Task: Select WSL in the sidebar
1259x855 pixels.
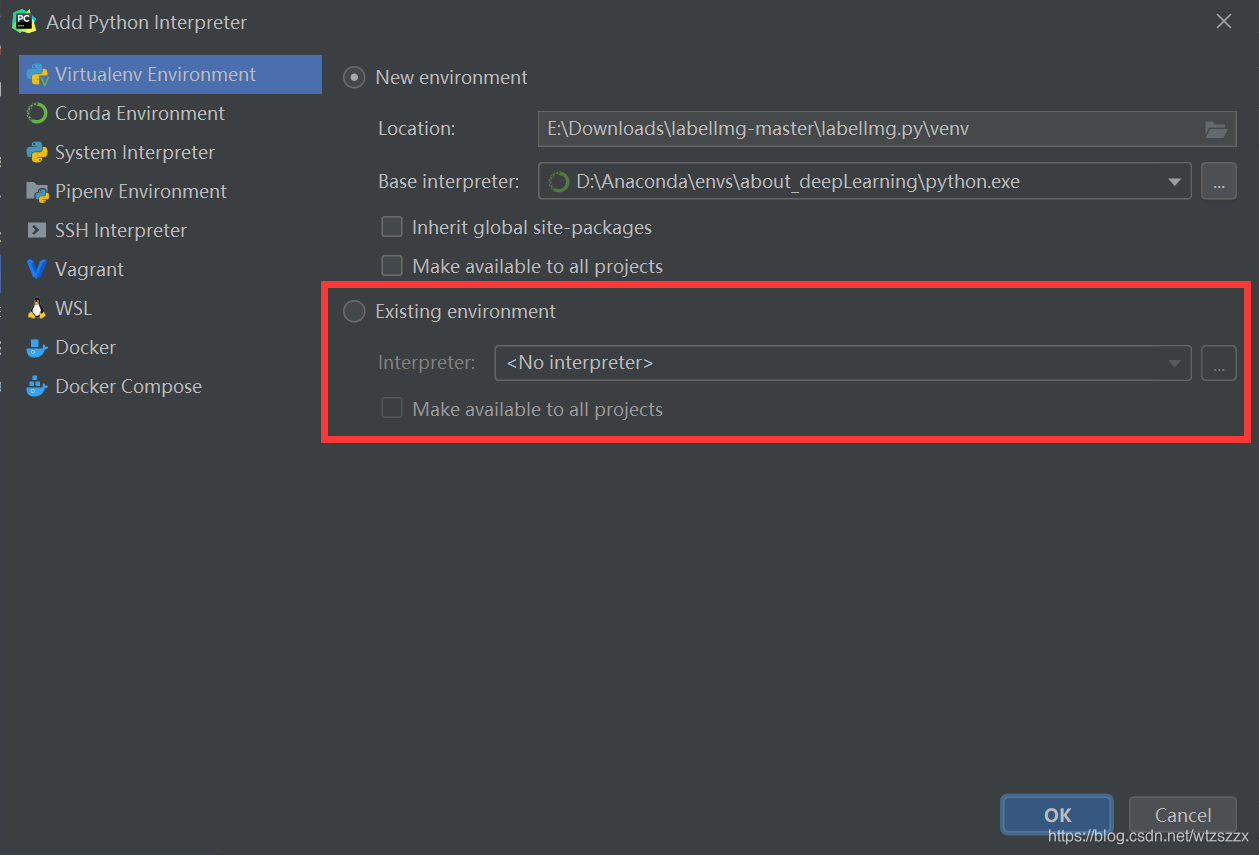Action: pos(171,309)
